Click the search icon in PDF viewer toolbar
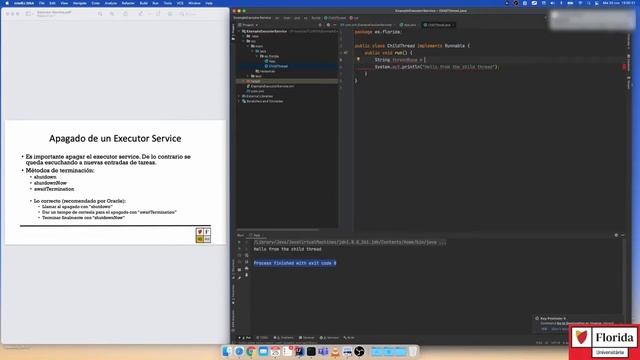 click(181, 14)
